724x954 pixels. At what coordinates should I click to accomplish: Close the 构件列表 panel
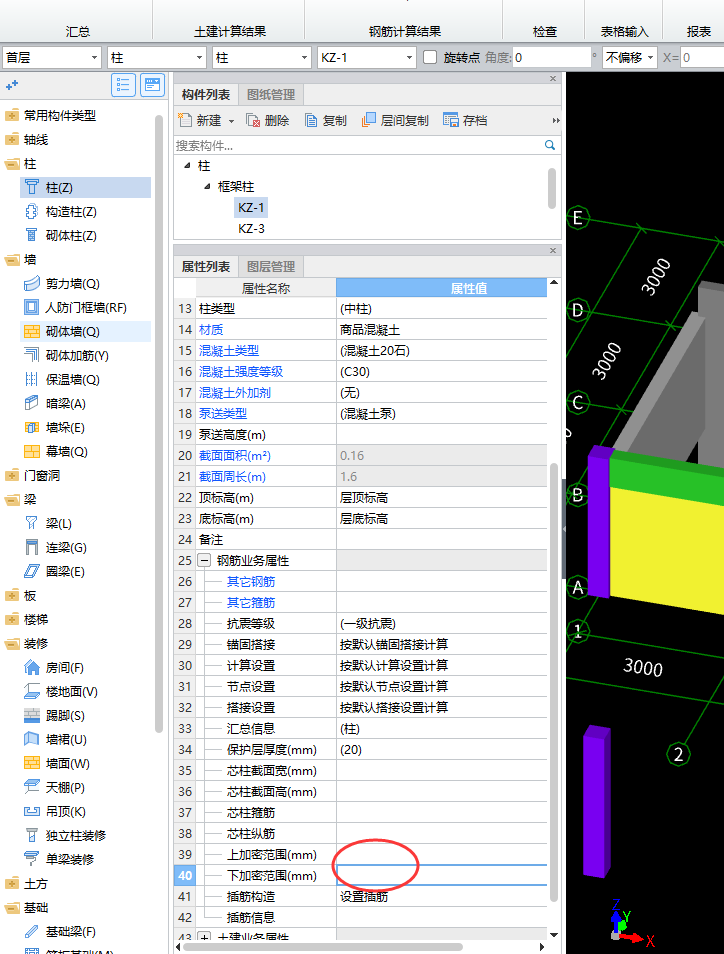553,78
